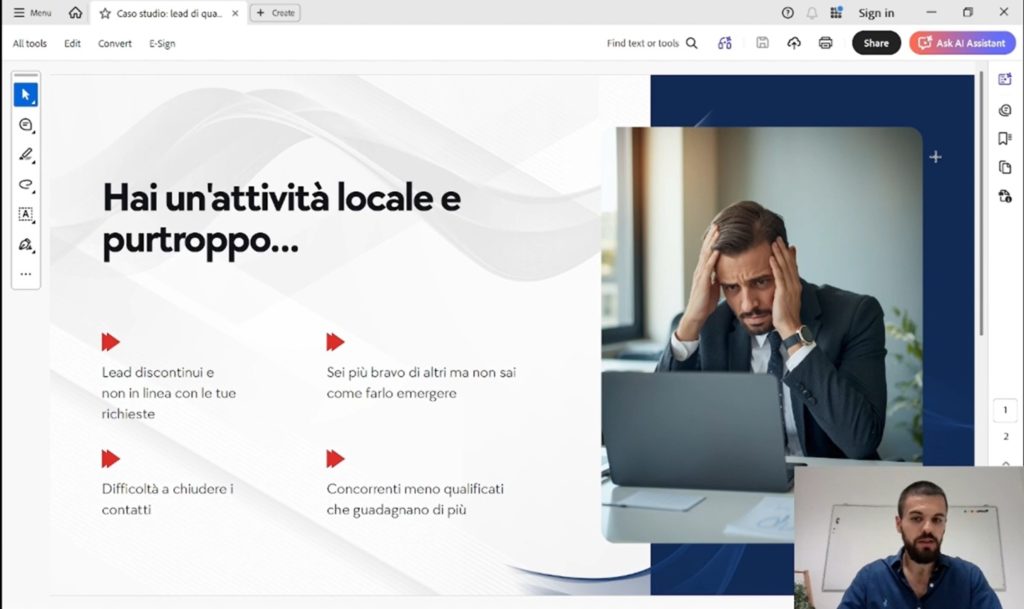Open AI Assistant panel in right sidebar
The height and width of the screenshot is (609, 1024).
click(1005, 80)
